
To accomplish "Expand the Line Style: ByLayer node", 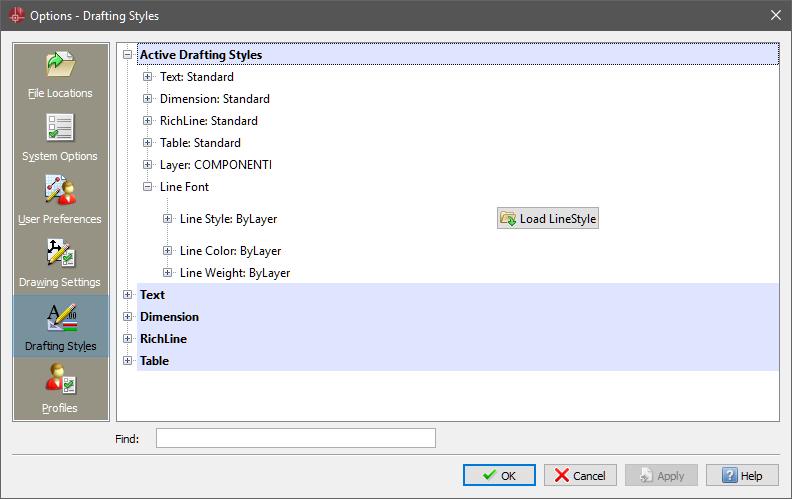I will 167,219.
